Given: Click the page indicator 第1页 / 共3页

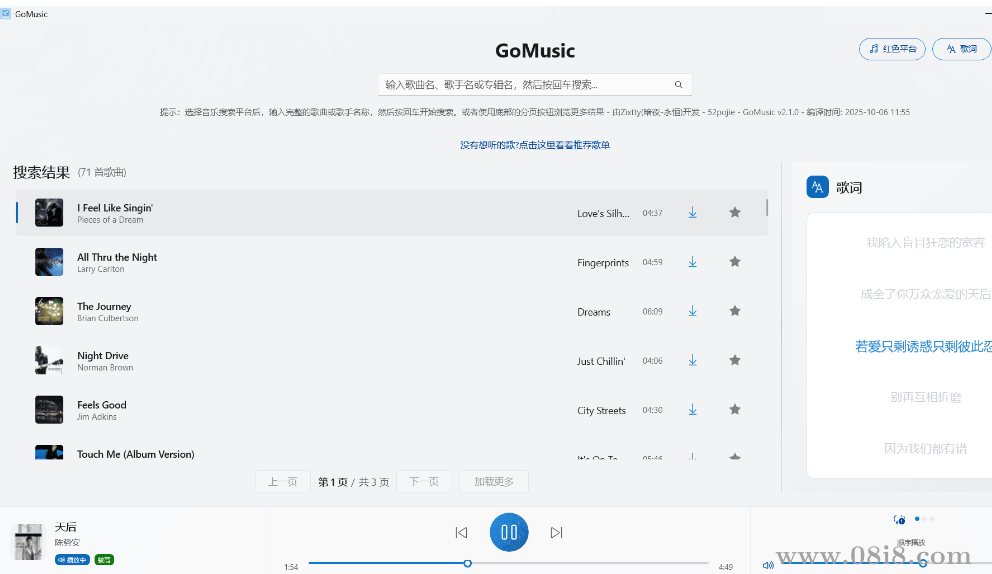Looking at the screenshot, I should (353, 482).
